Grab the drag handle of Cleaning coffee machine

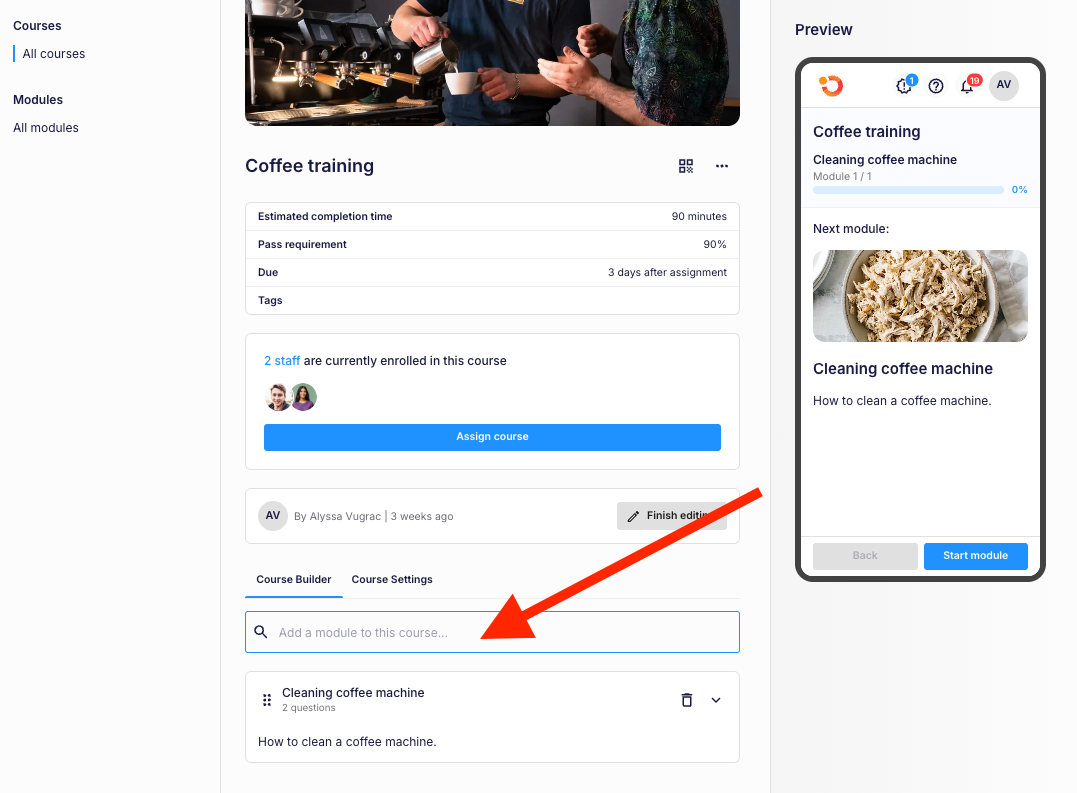point(267,700)
